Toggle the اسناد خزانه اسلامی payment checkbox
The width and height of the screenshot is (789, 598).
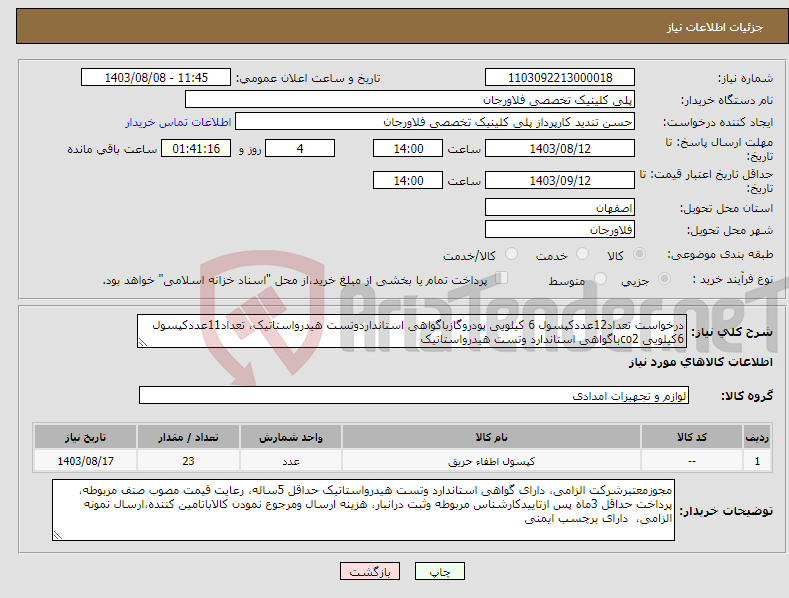tap(502, 278)
